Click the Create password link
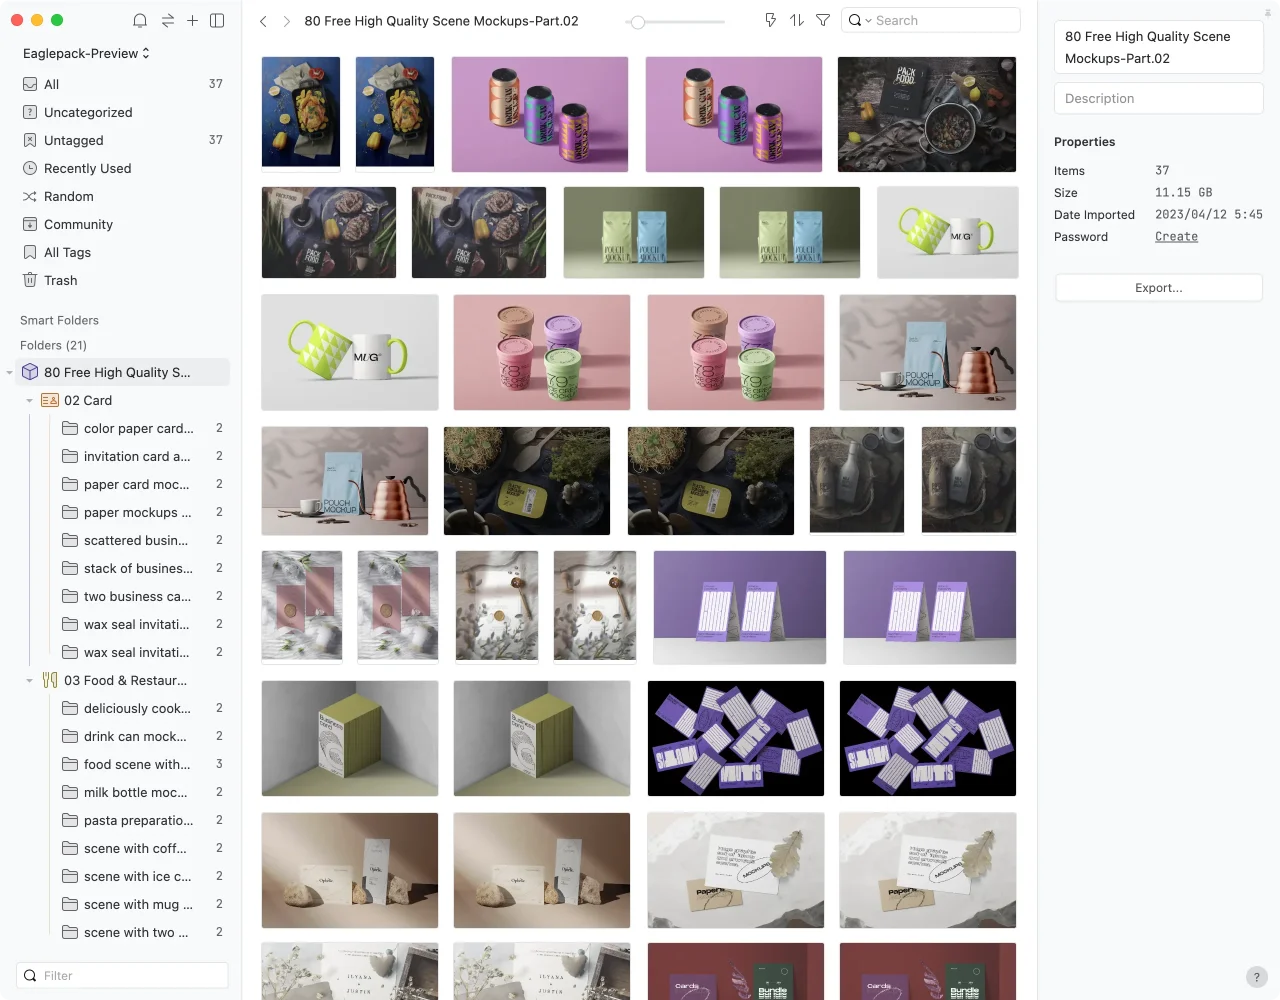1280x1000 pixels. click(1176, 237)
